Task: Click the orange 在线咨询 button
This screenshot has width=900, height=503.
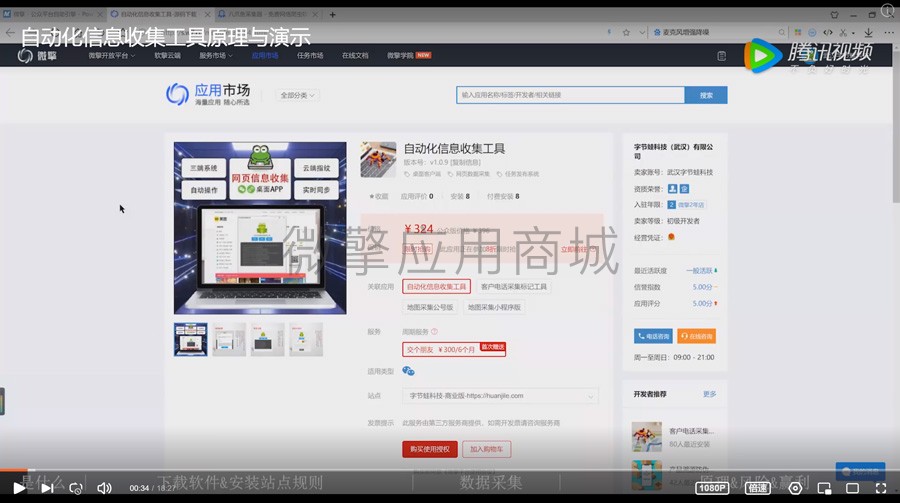Action: (696, 336)
